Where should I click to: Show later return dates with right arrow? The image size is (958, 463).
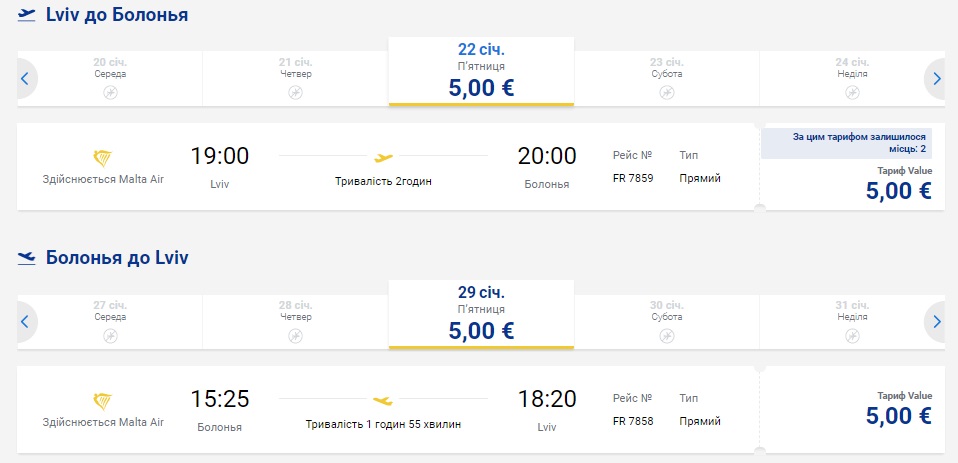pyautogui.click(x=935, y=321)
